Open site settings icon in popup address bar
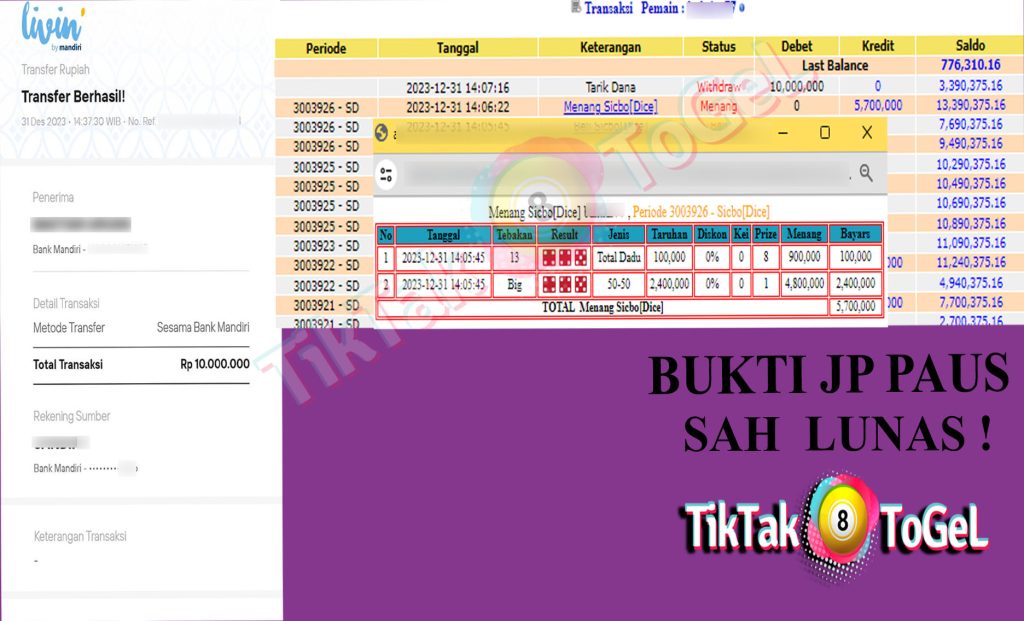Image resolution: width=1024 pixels, height=621 pixels. (x=386, y=174)
